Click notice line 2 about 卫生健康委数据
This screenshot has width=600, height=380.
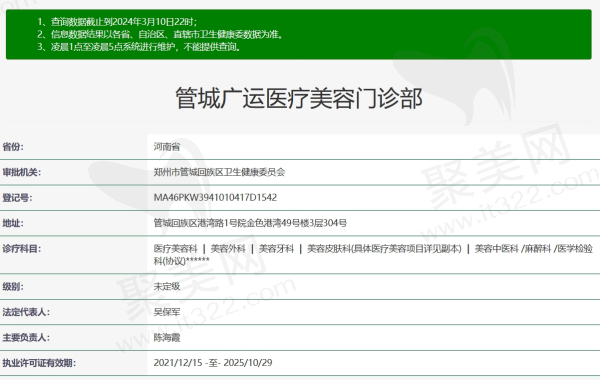[x=160, y=34]
